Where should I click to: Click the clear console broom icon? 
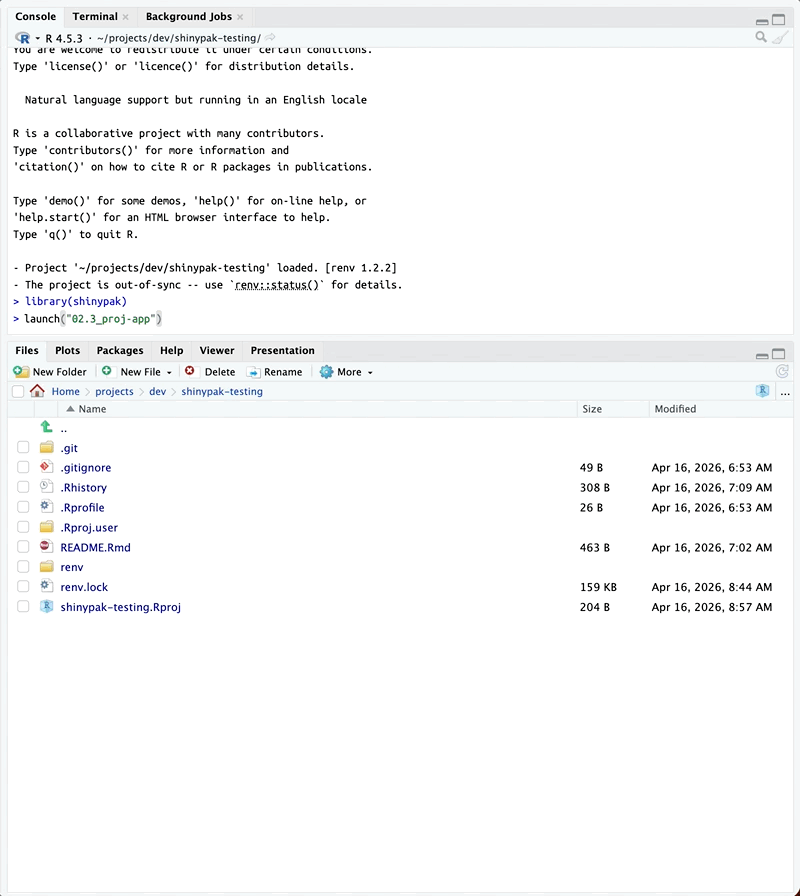pyautogui.click(x=781, y=38)
